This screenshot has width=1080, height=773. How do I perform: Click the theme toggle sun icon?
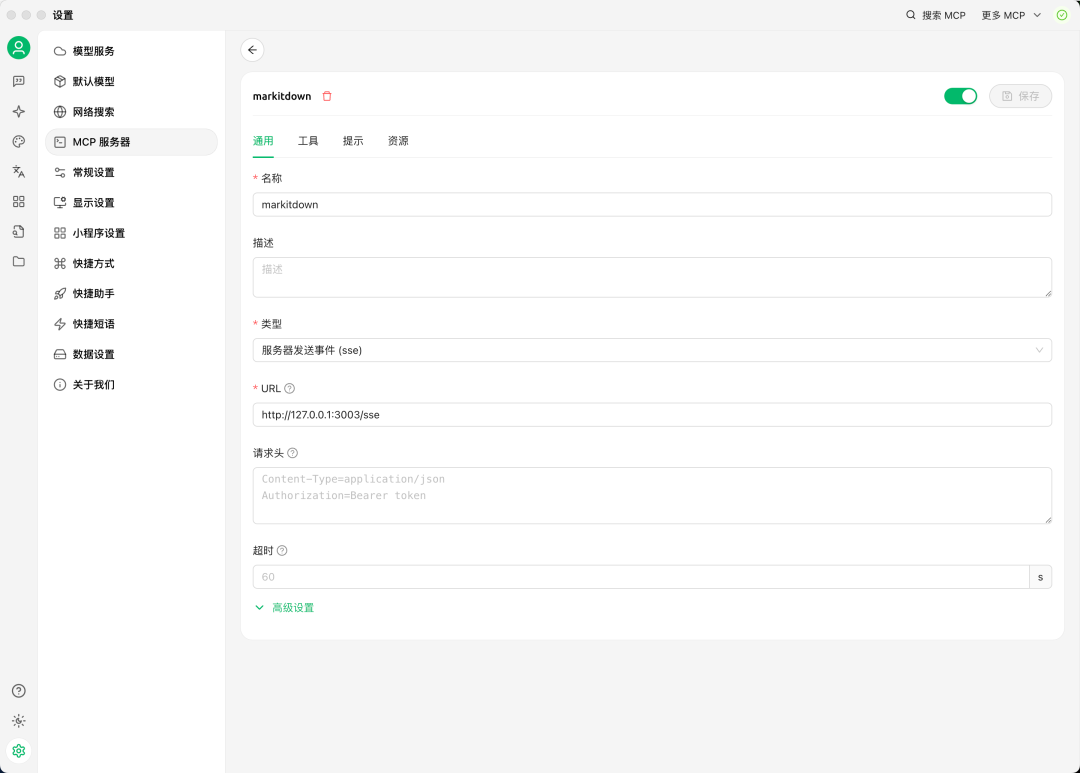[18, 720]
